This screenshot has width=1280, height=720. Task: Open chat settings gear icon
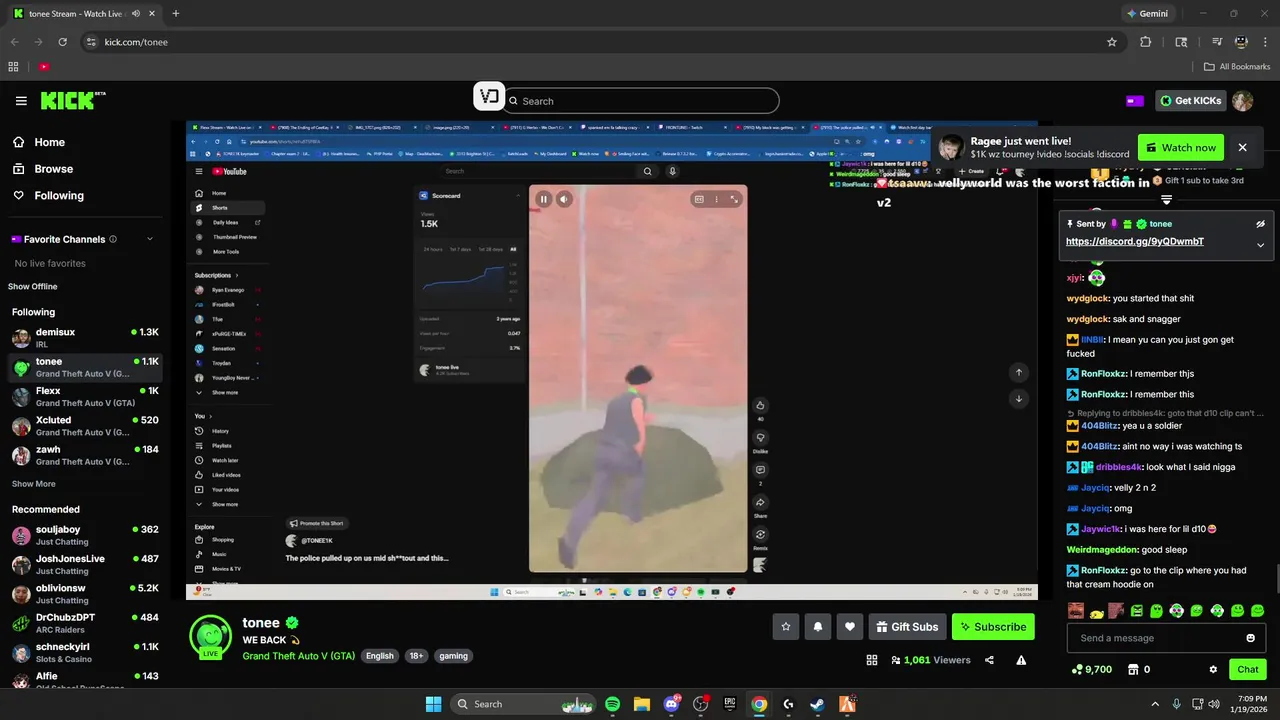coord(1213,669)
